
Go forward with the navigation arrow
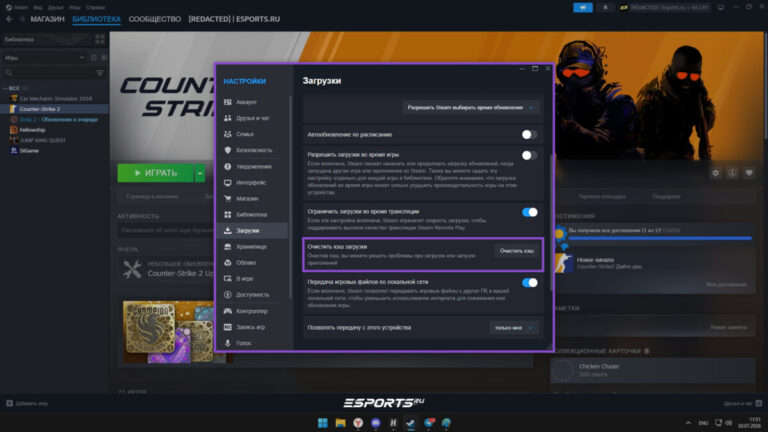click(x=22, y=19)
